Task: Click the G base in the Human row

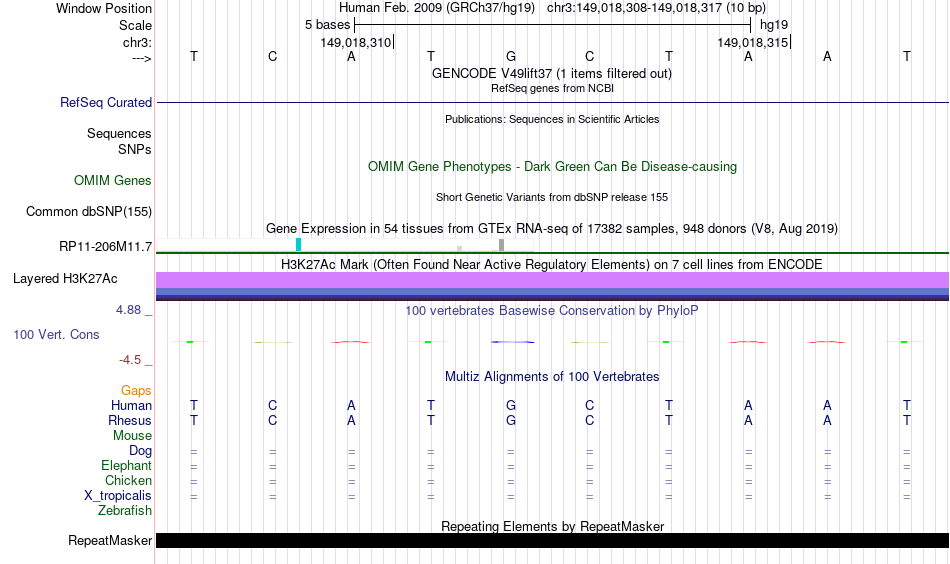Action: point(511,405)
